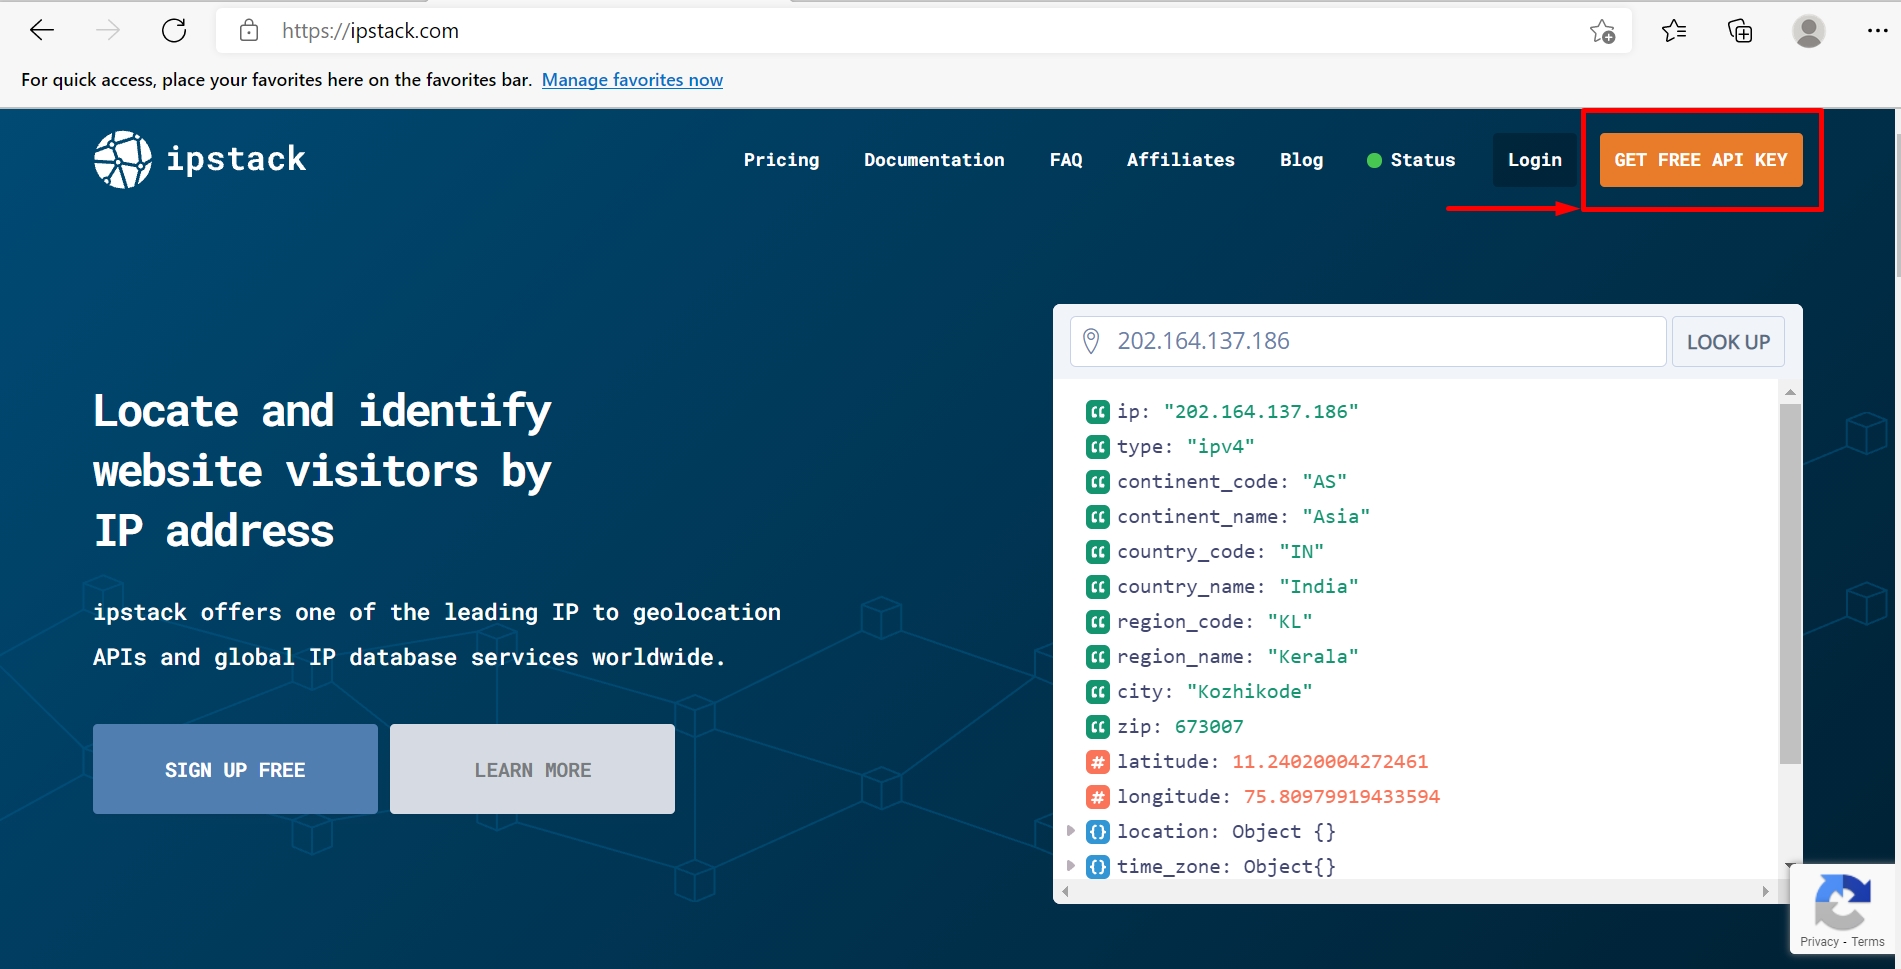This screenshot has width=1901, height=969.
Task: Click the browser address bar URL
Action: [x=370, y=31]
